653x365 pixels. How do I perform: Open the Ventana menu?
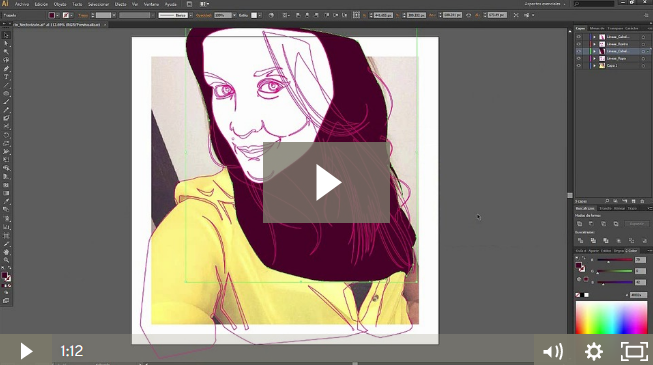(x=151, y=4)
